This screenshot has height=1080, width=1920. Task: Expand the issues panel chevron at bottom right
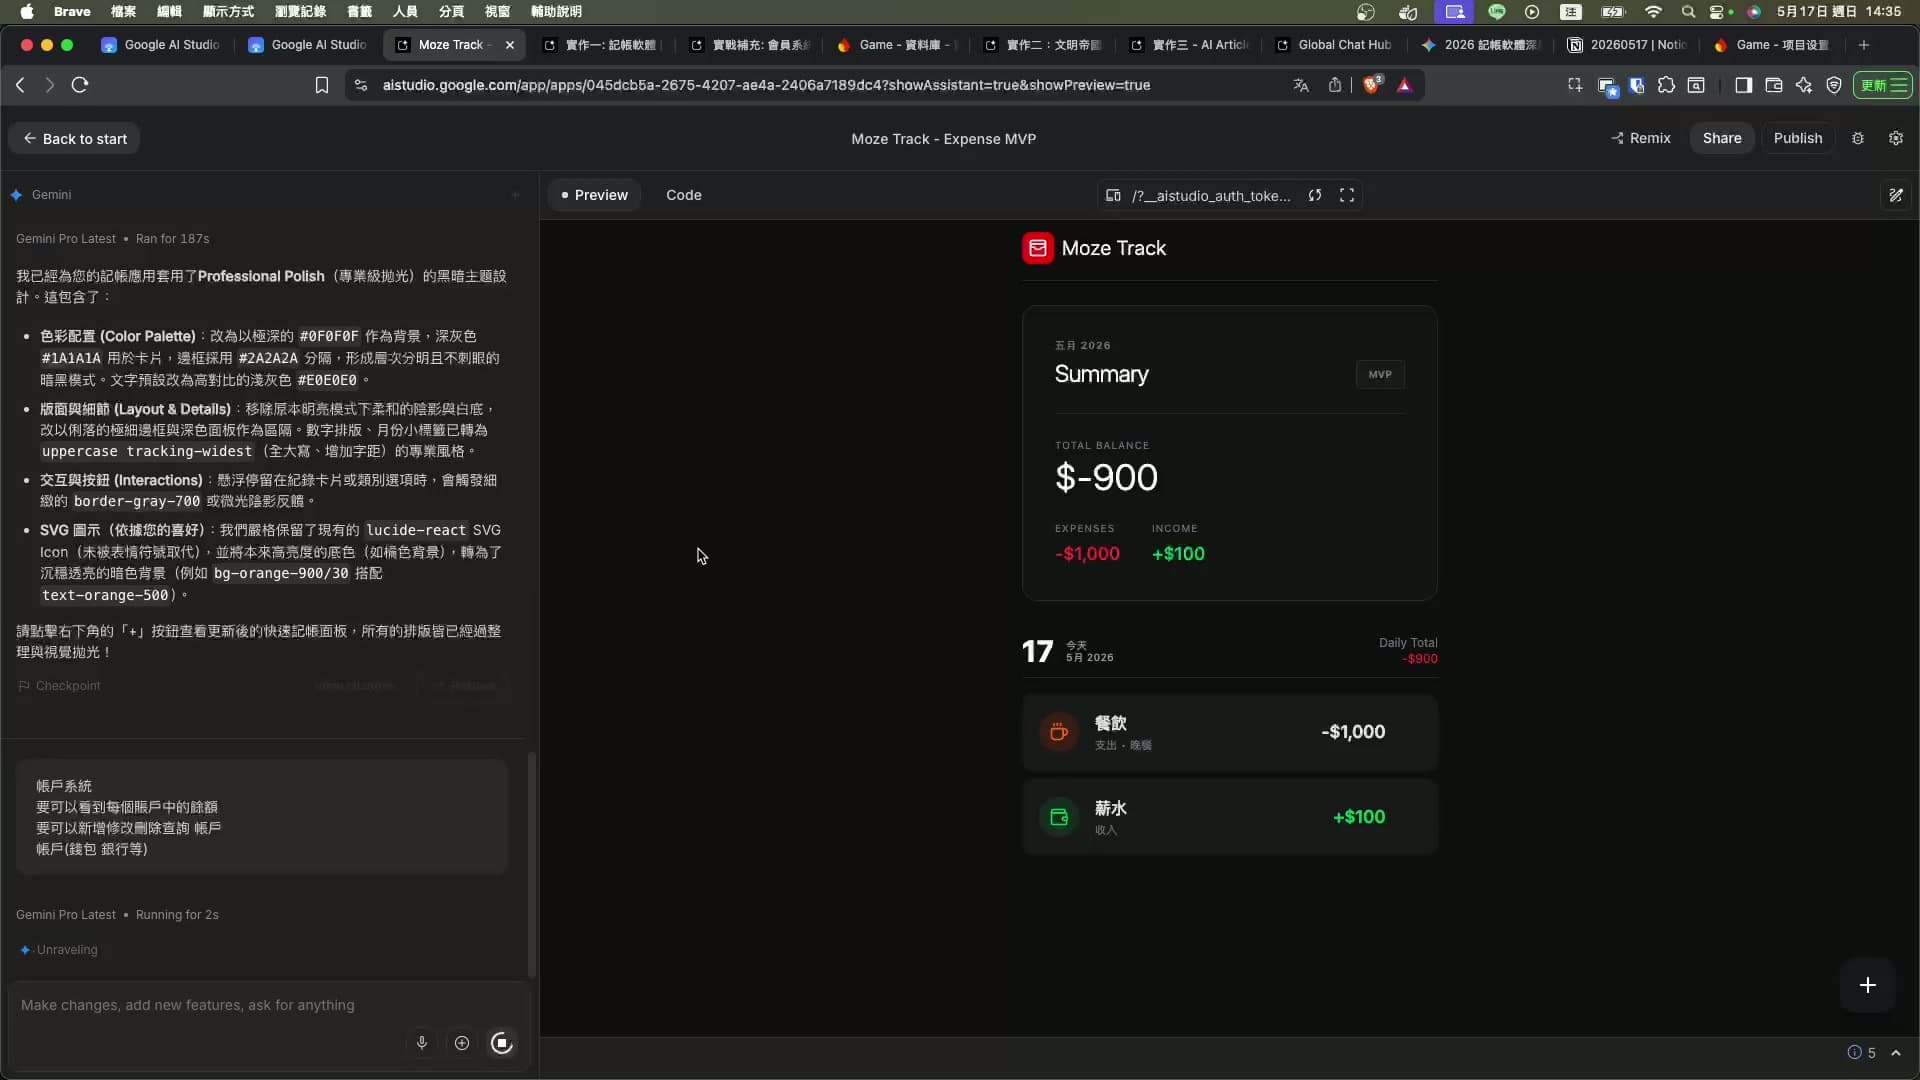pos(1896,1052)
